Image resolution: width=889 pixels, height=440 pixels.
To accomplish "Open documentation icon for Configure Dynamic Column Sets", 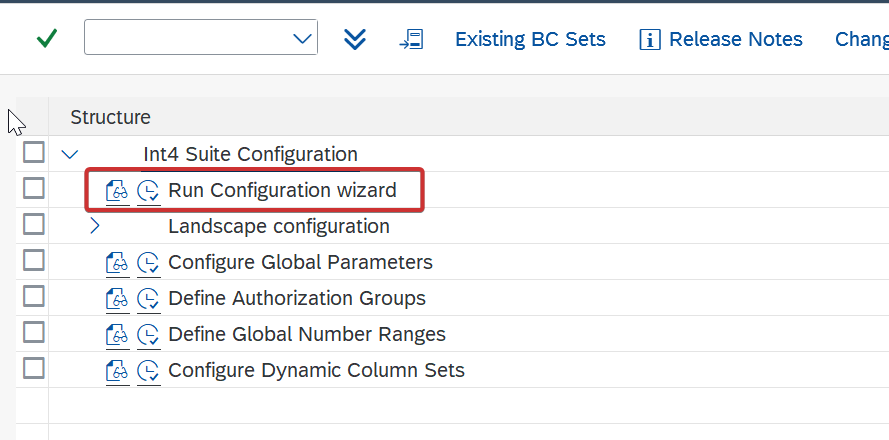I will (117, 371).
